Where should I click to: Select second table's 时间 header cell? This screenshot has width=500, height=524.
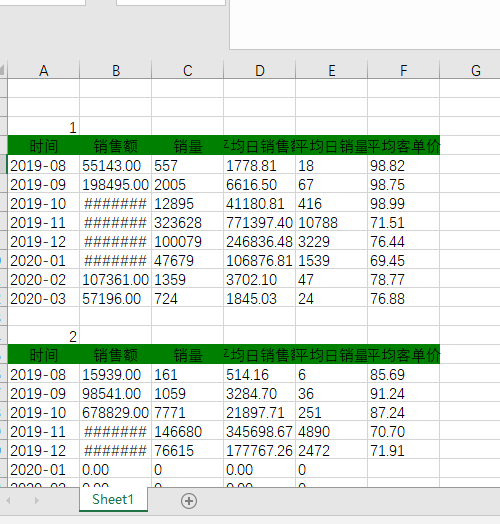click(43, 355)
